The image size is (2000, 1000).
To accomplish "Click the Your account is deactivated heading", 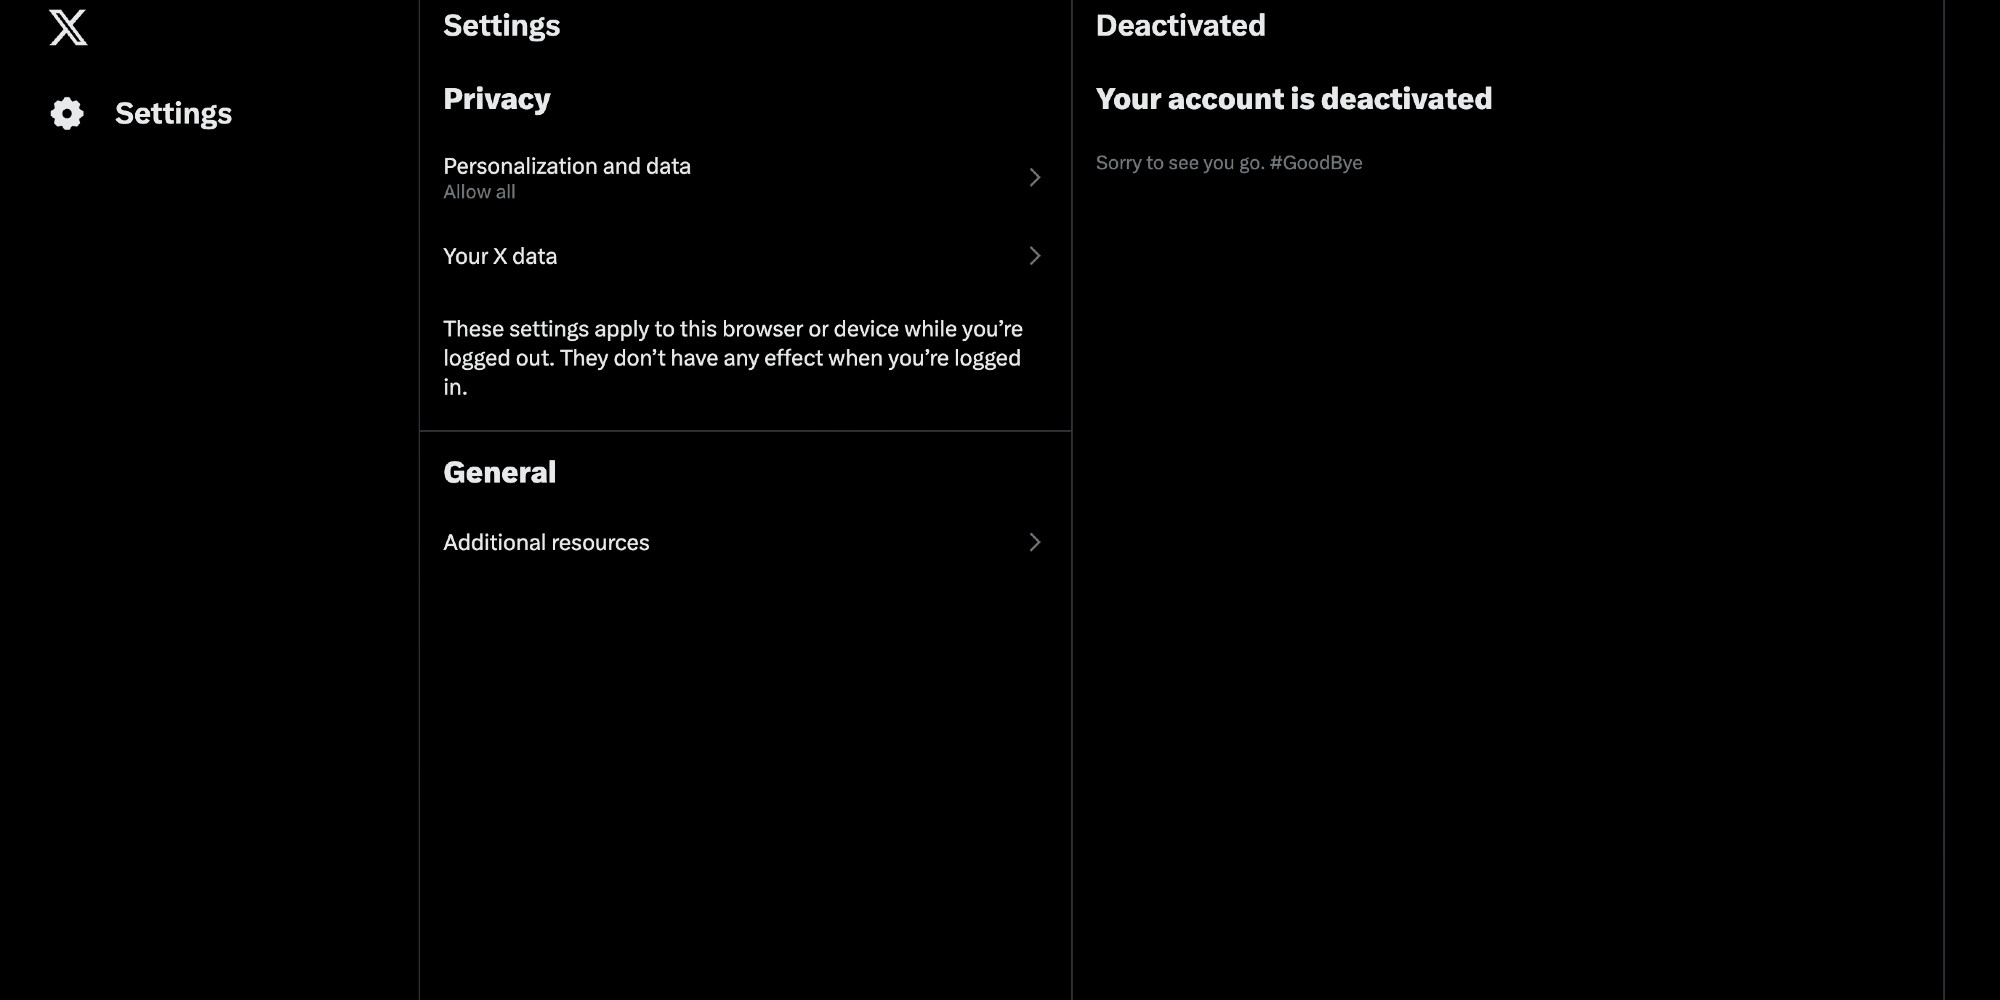I will coord(1294,99).
